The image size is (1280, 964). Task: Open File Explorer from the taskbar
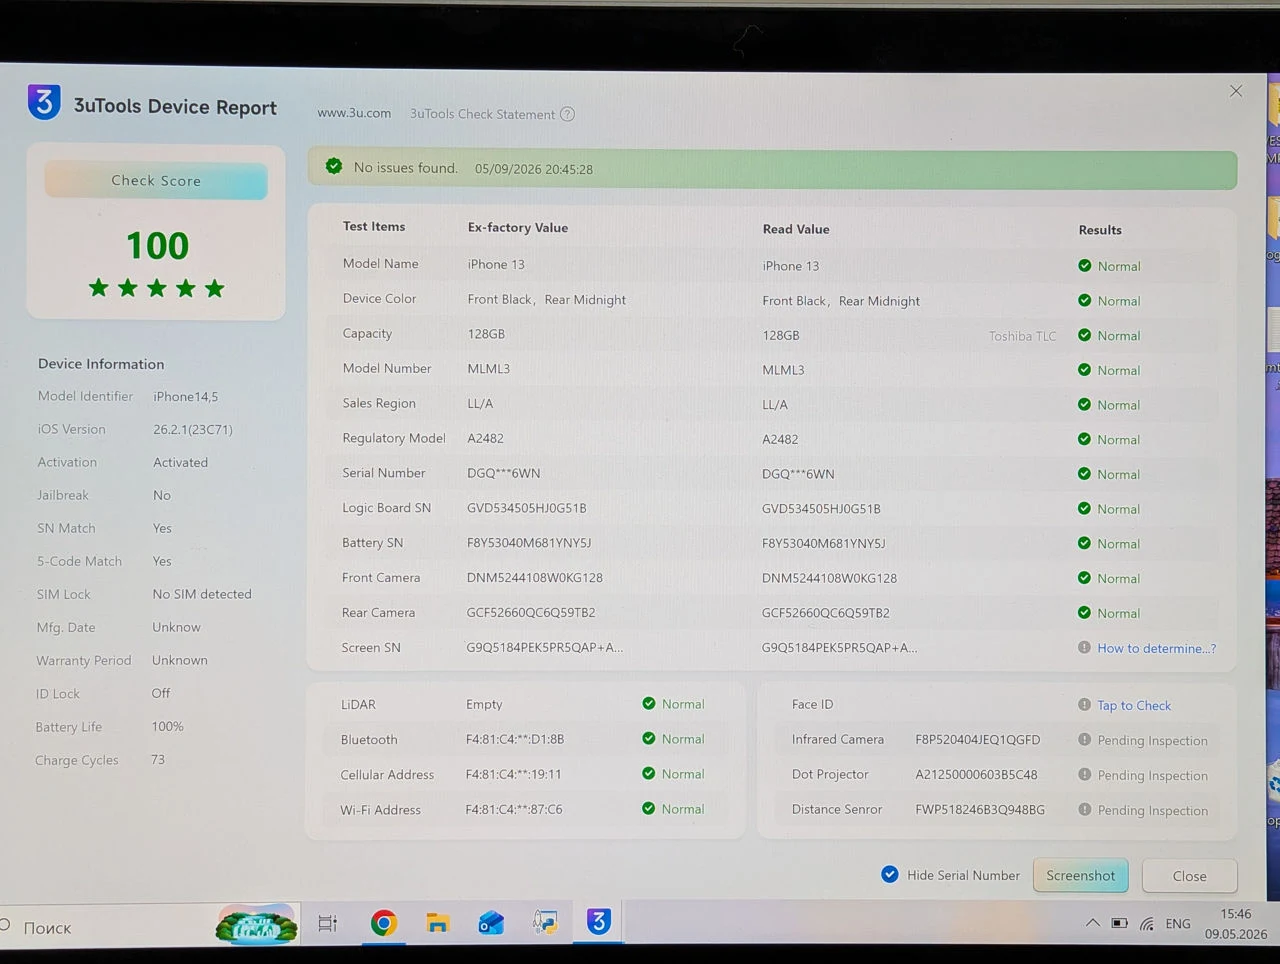[438, 923]
